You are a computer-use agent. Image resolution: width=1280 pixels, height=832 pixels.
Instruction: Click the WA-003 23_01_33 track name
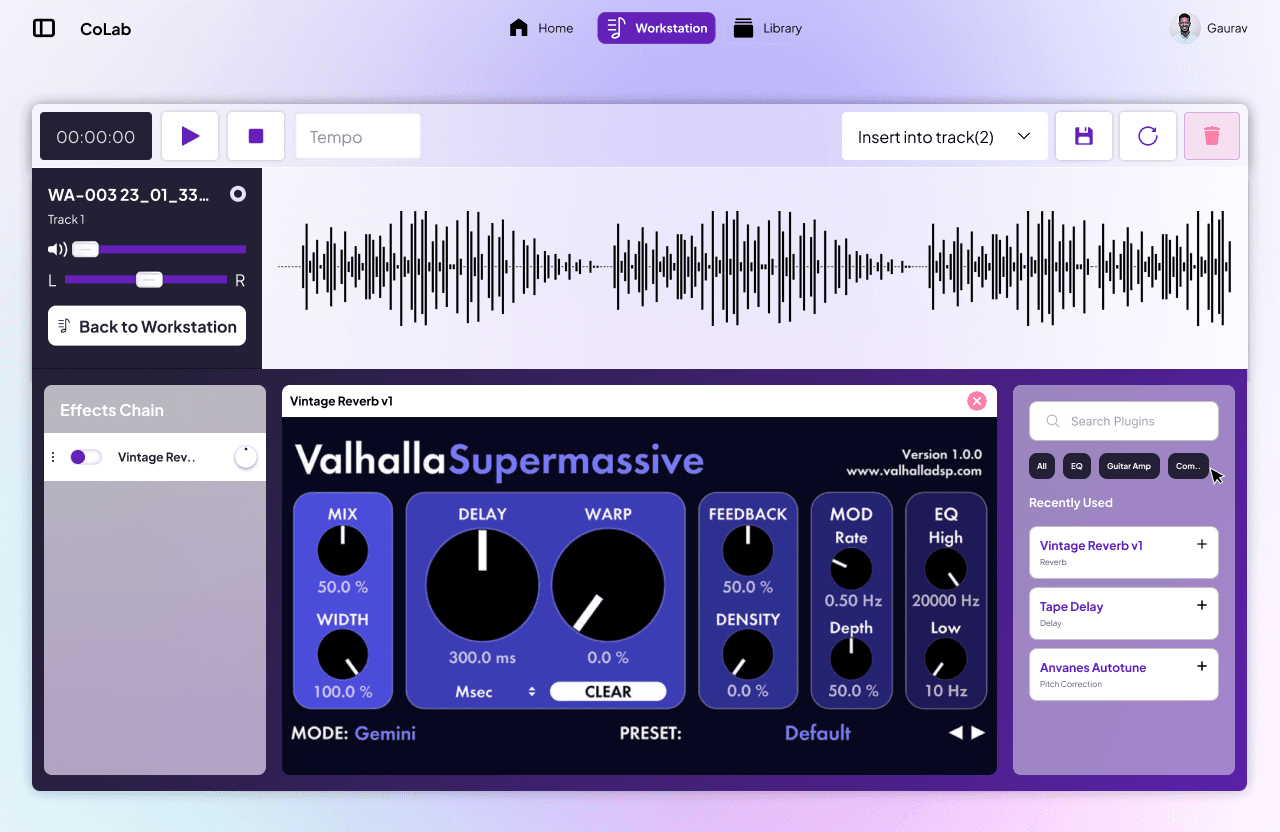pyautogui.click(x=129, y=195)
